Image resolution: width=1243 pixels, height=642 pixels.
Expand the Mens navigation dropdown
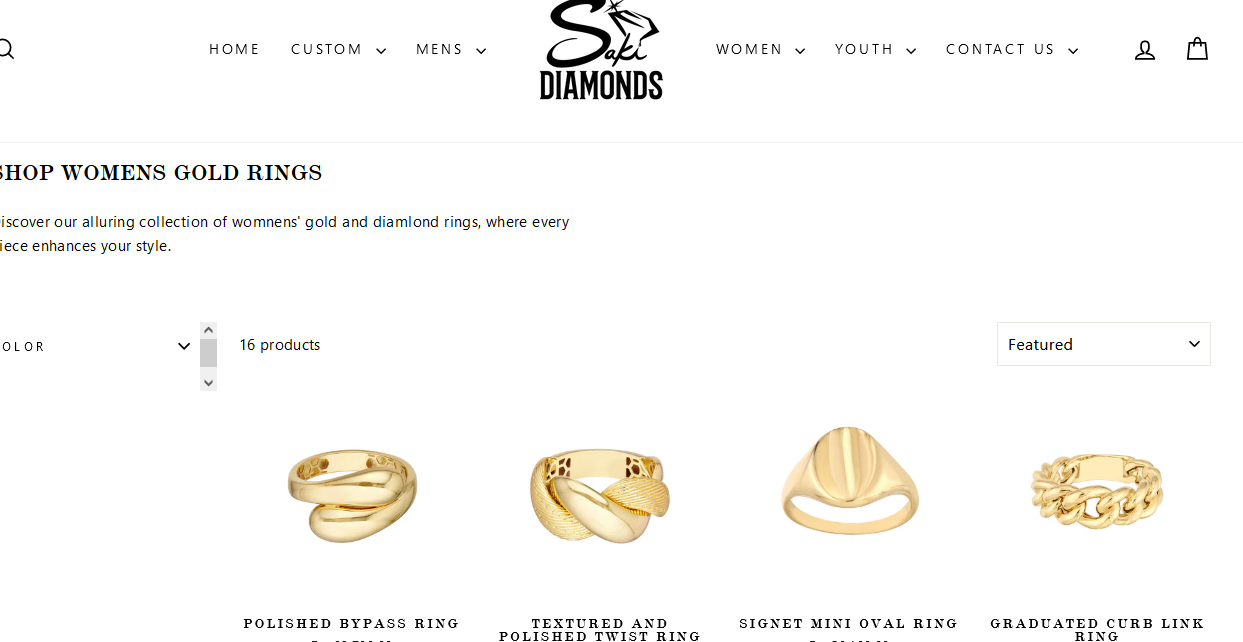coord(451,50)
